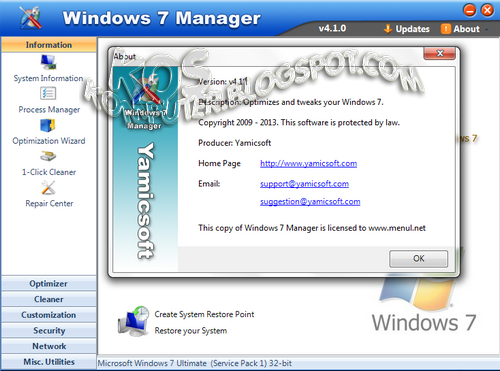This screenshot has height=371, width=500.
Task: Open the Customization section
Action: point(49,315)
